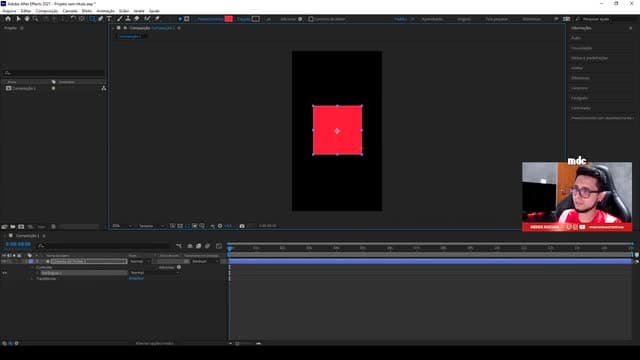640x360 pixels.
Task: Open the Arquivo menu
Action: [x=9, y=11]
